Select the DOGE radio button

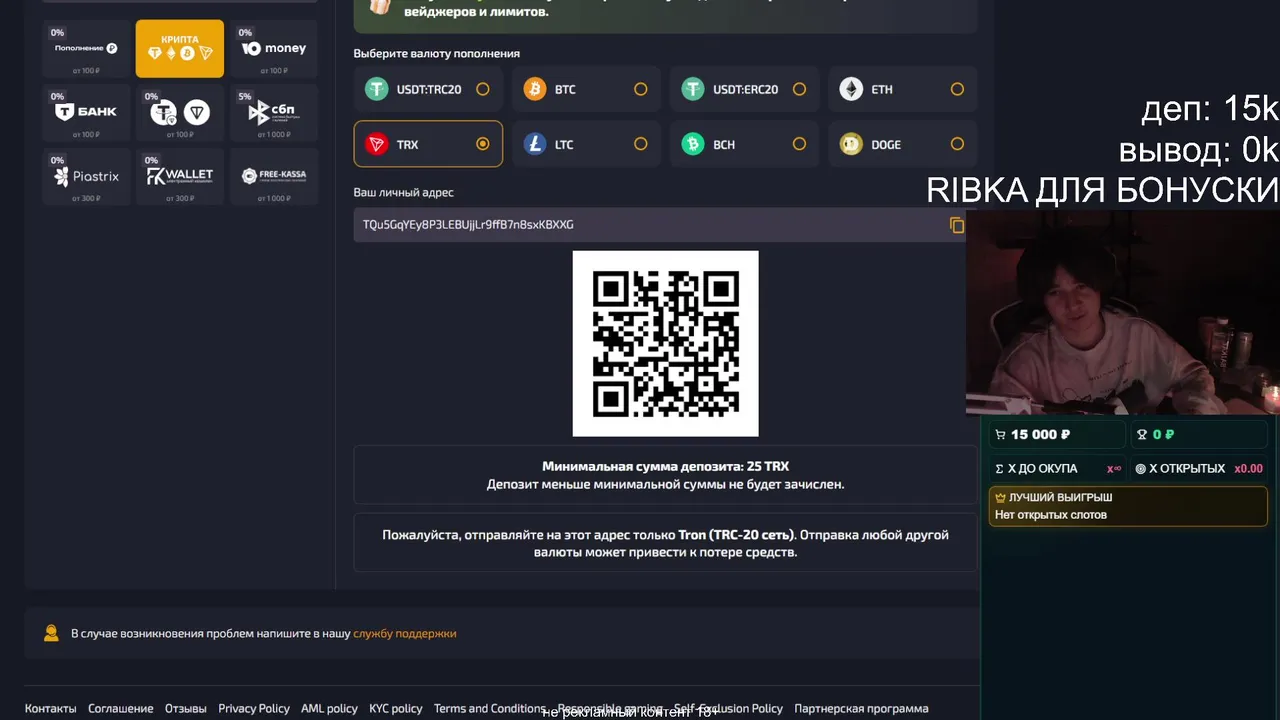click(x=957, y=144)
